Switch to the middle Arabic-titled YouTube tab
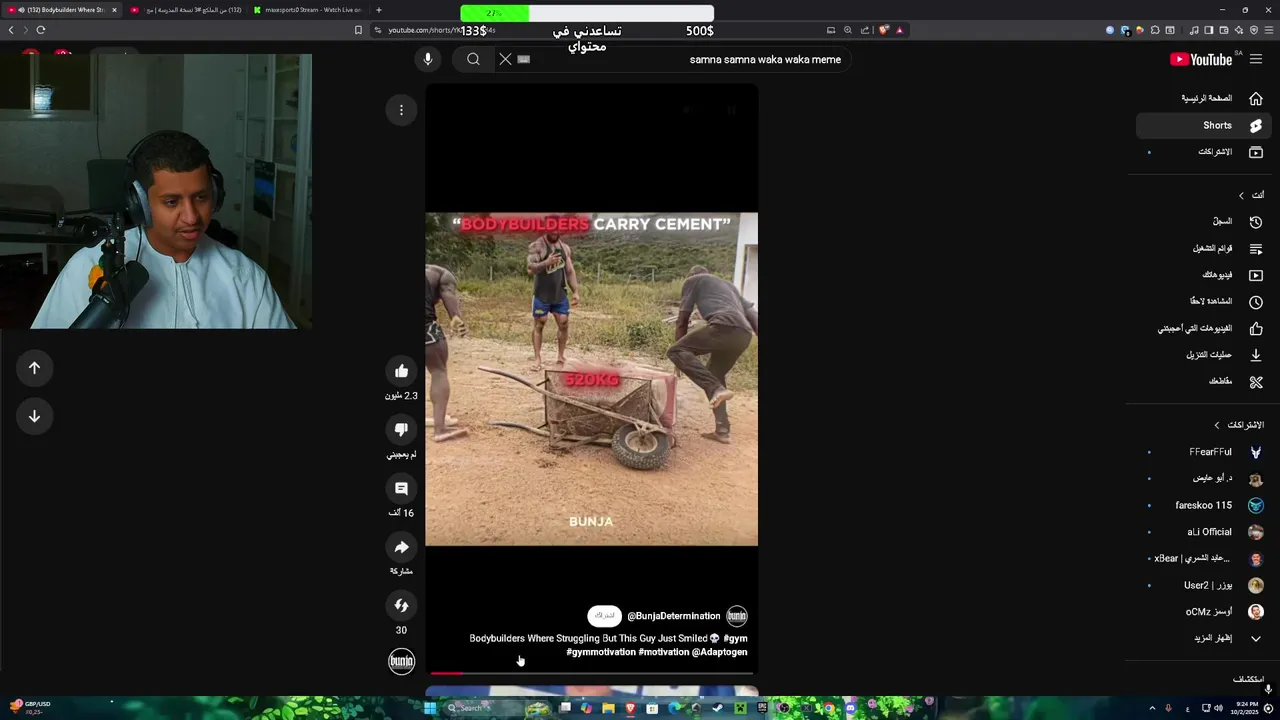1280x720 pixels. tap(186, 10)
